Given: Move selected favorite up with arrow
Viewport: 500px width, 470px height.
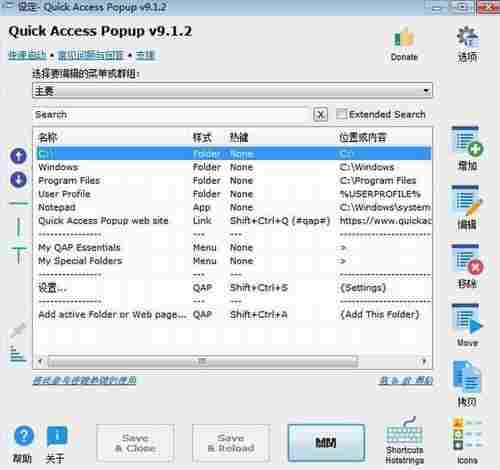Looking at the screenshot, I should (19, 156).
